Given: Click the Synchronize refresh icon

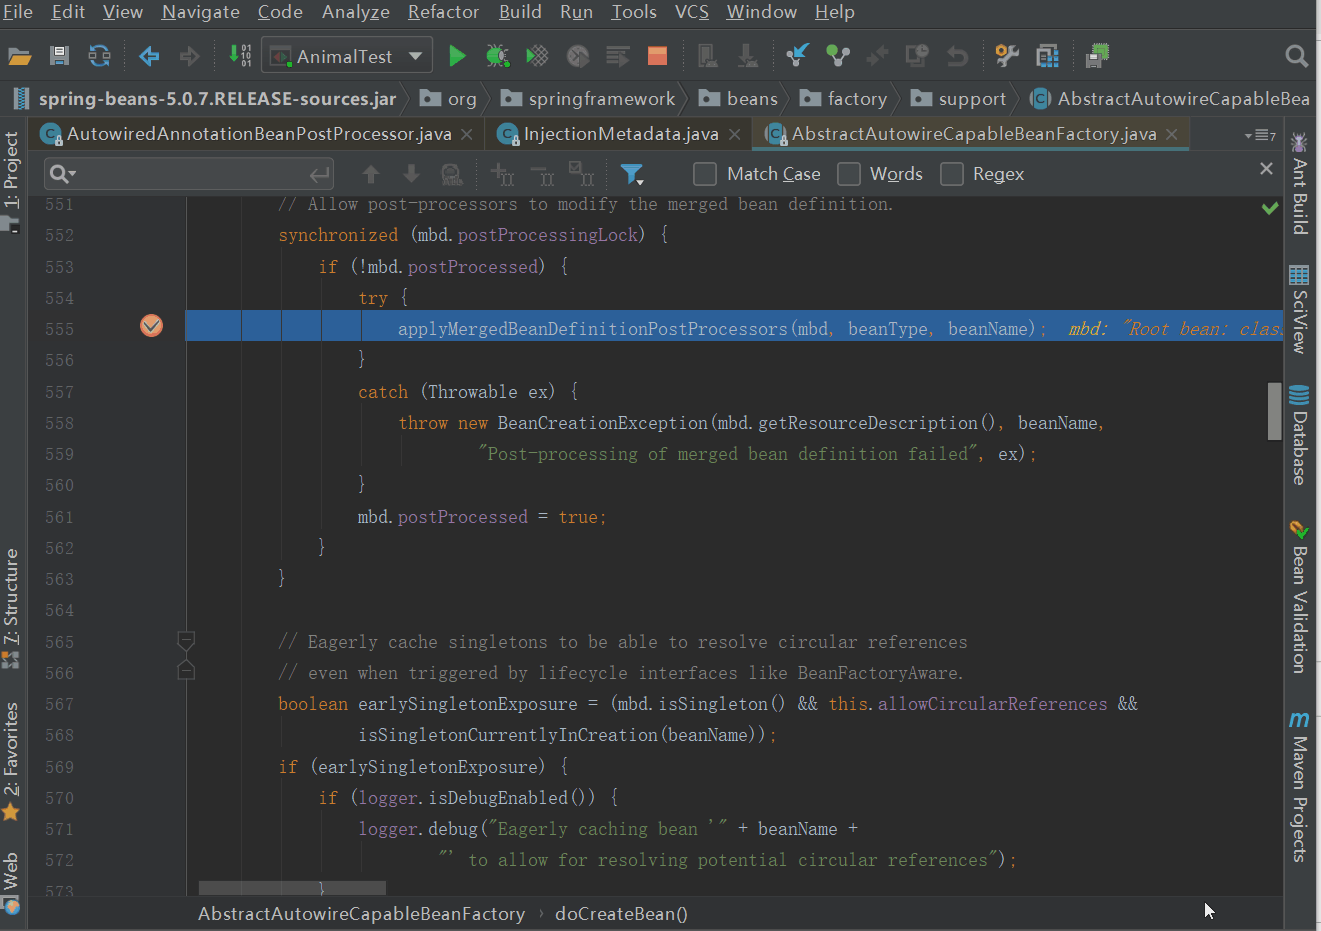Looking at the screenshot, I should (x=99, y=56).
